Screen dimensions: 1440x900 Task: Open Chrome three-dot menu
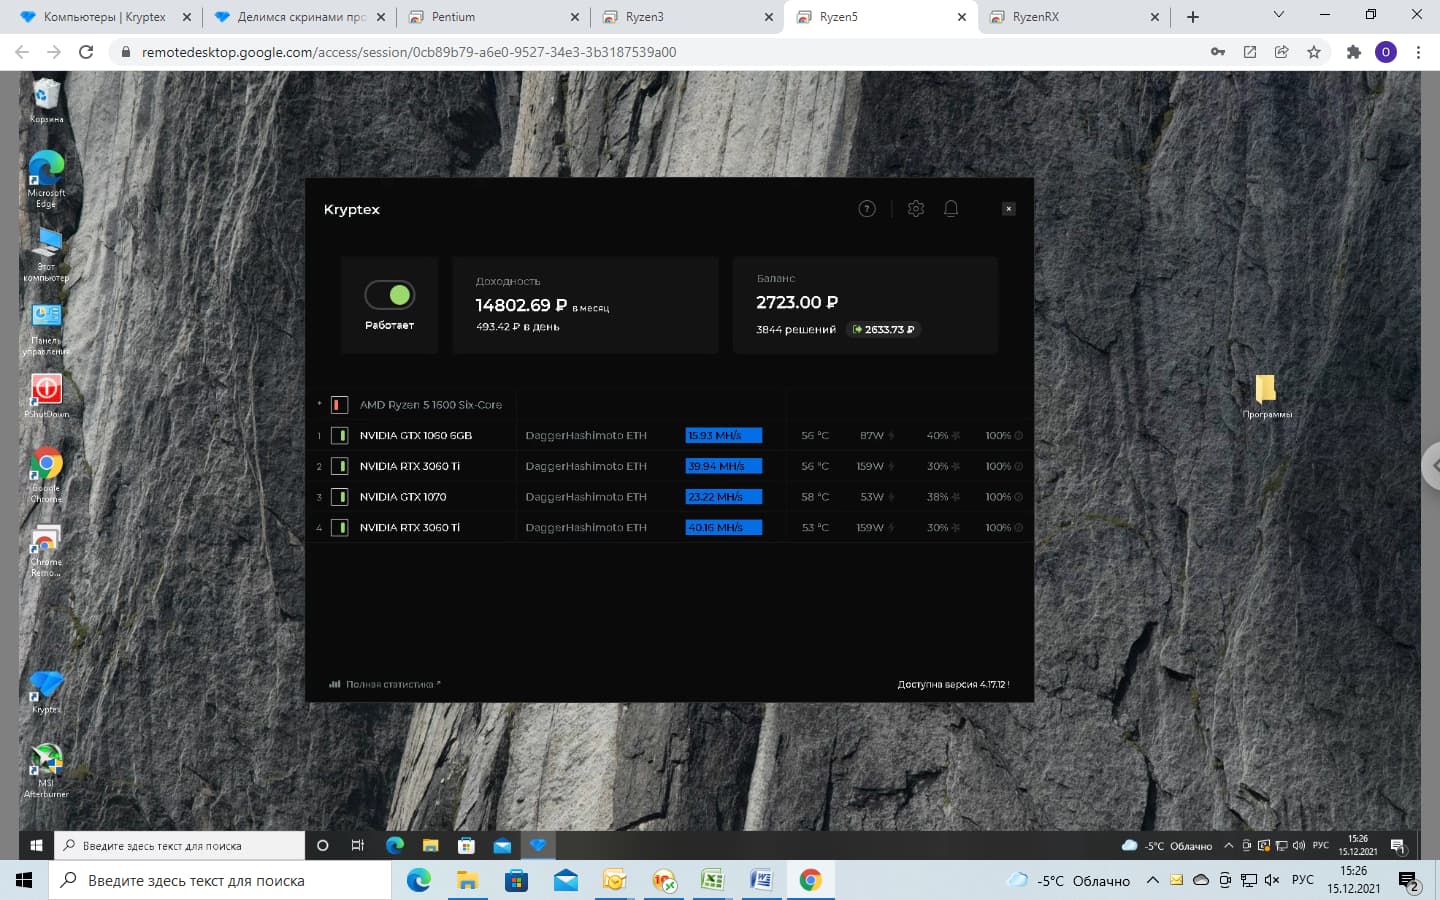click(x=1418, y=52)
